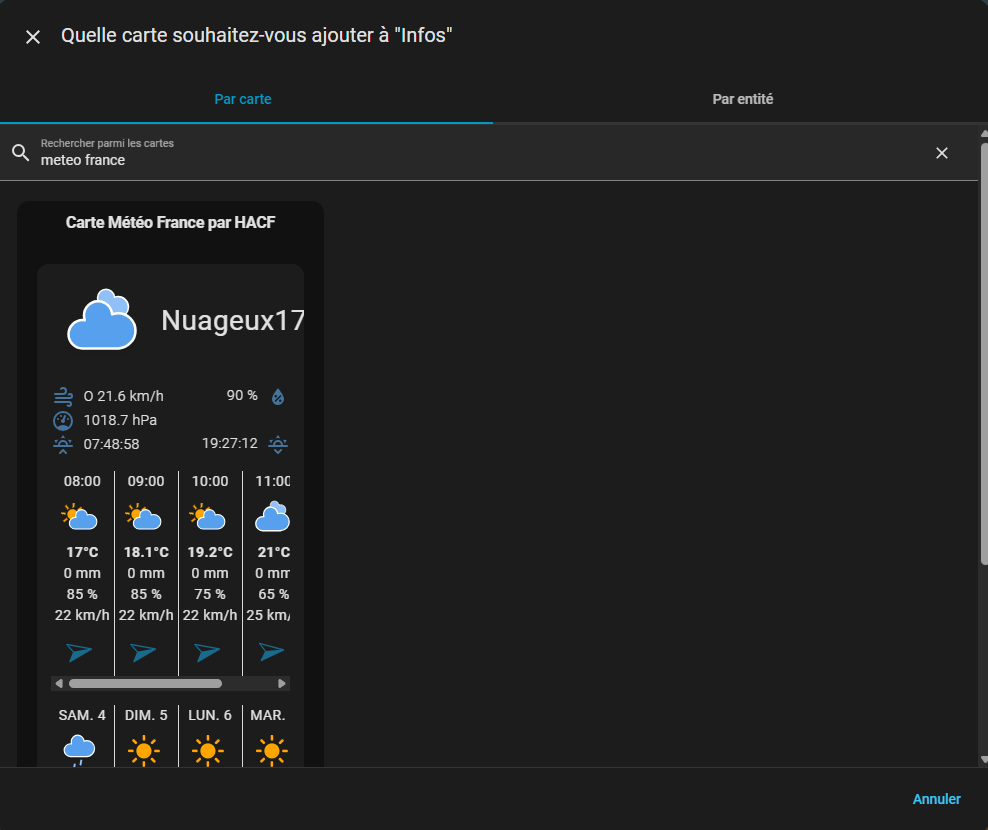Viewport: 988px width, 830px height.
Task: Click the sunrise icon next to 07:48:58
Action: (63, 444)
